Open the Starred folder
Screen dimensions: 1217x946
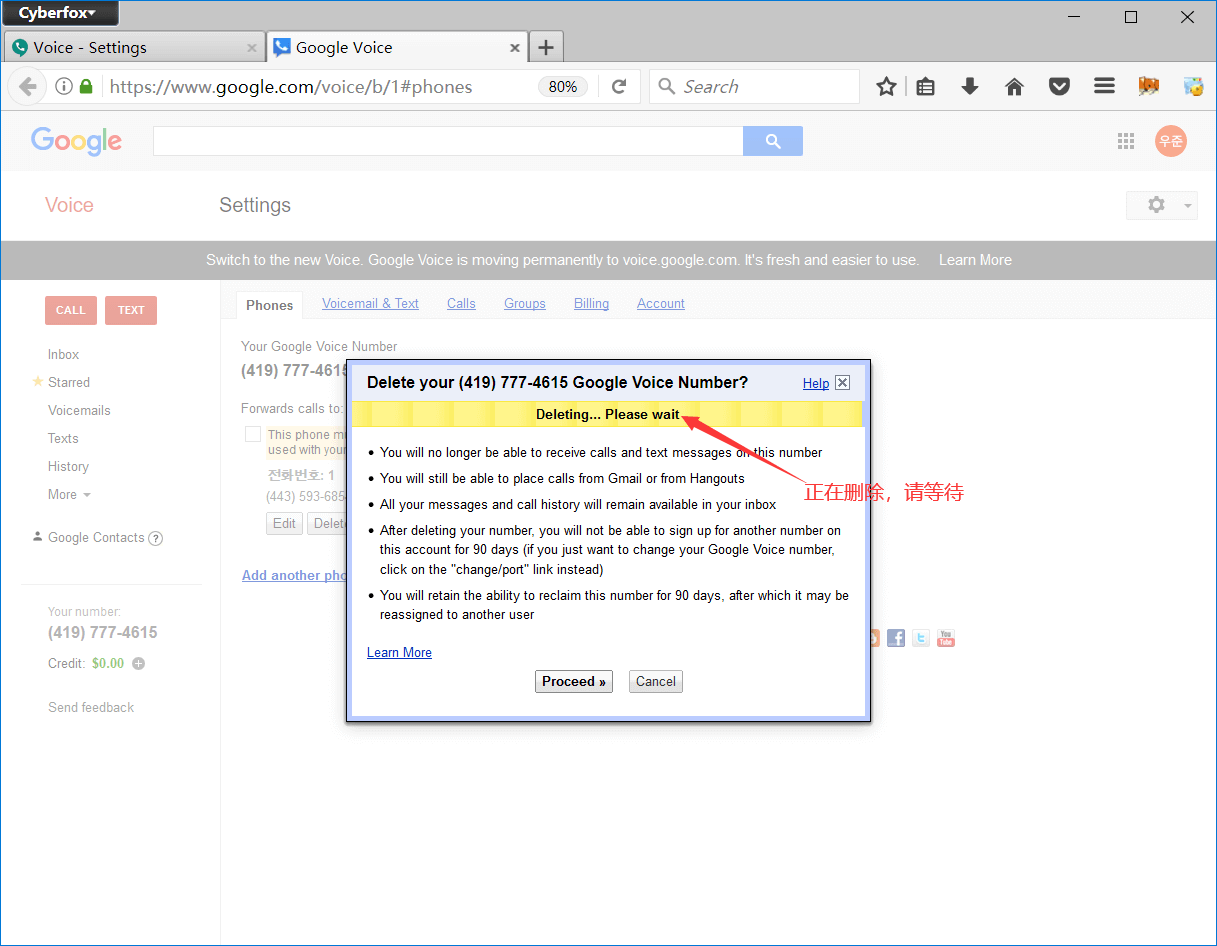point(69,382)
